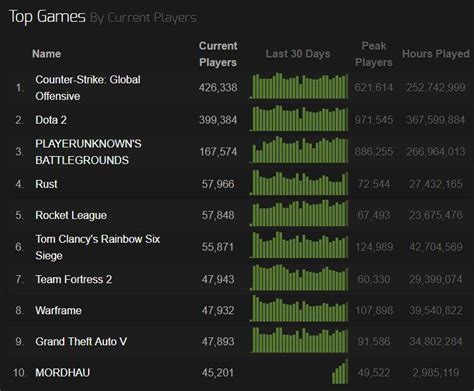Open the Rust game link

(46, 184)
